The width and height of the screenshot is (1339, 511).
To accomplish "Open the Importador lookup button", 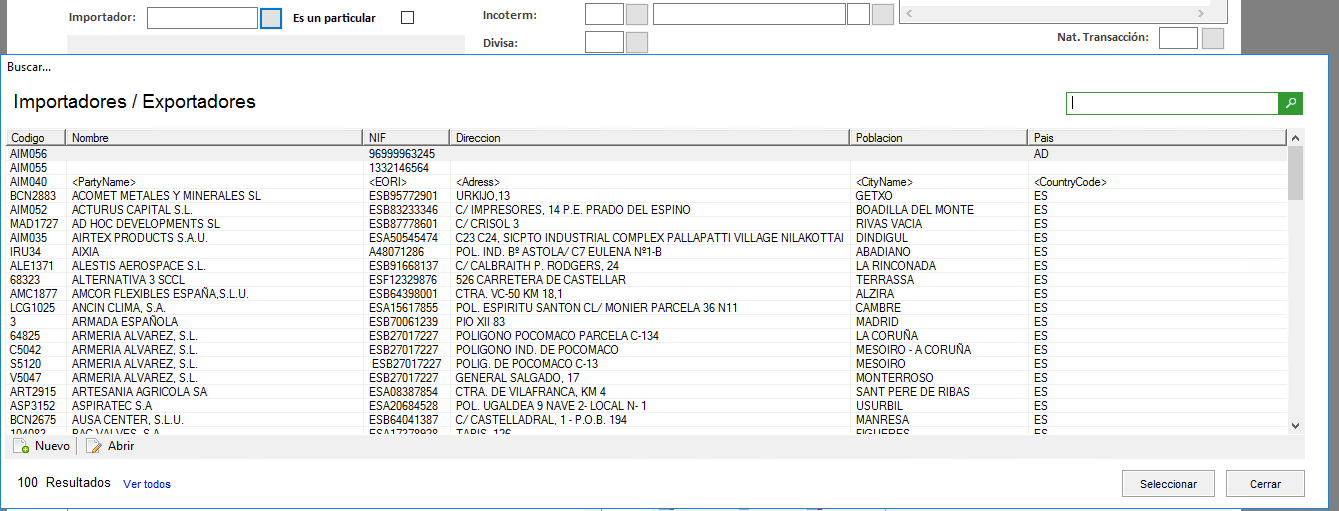I will (271, 18).
